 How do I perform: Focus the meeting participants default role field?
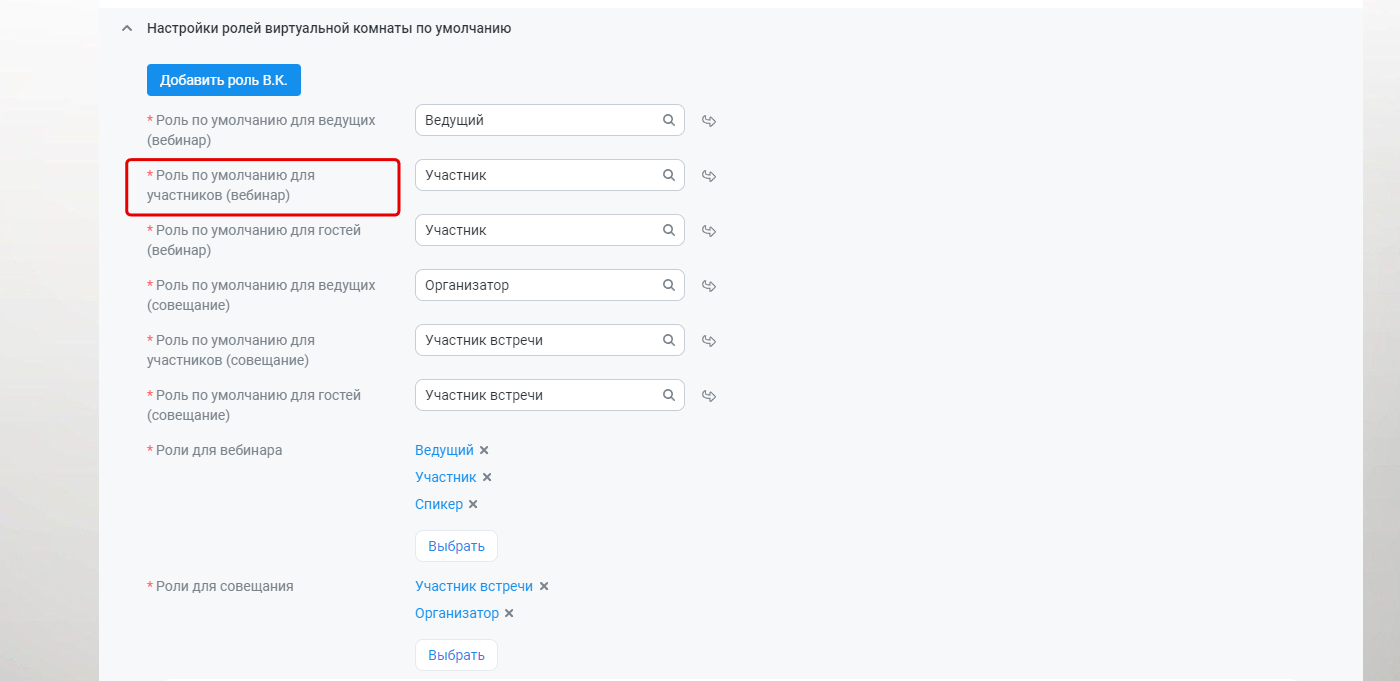click(x=550, y=340)
